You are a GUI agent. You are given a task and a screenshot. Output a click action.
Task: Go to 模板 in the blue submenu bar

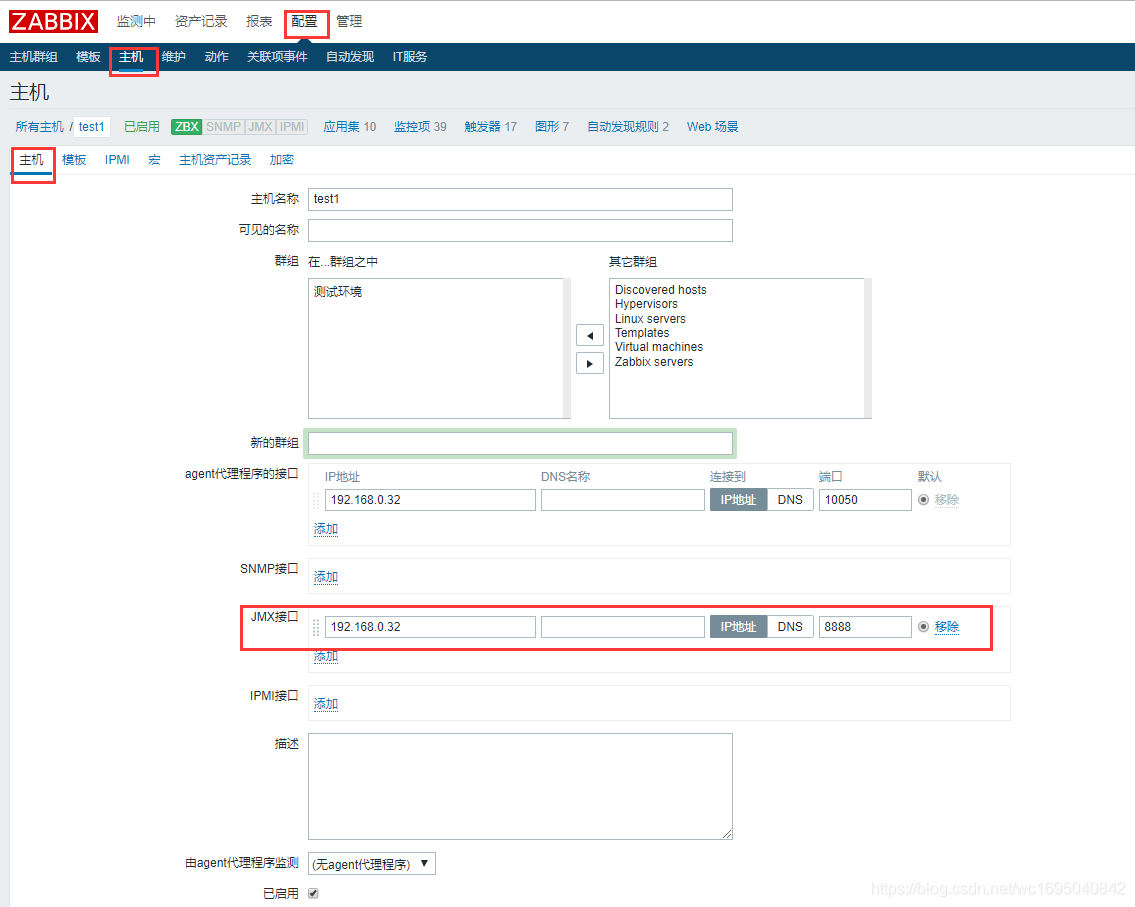(88, 56)
